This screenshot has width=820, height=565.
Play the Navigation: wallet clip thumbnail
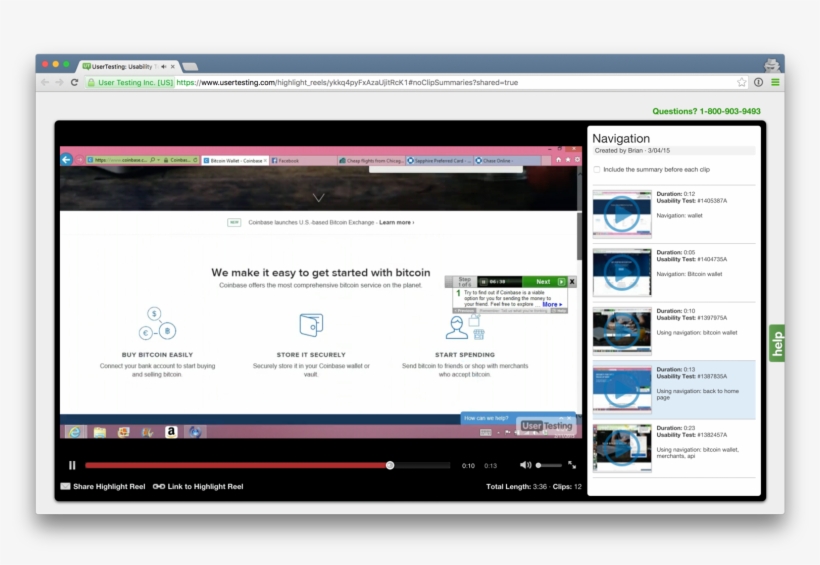pyautogui.click(x=622, y=213)
